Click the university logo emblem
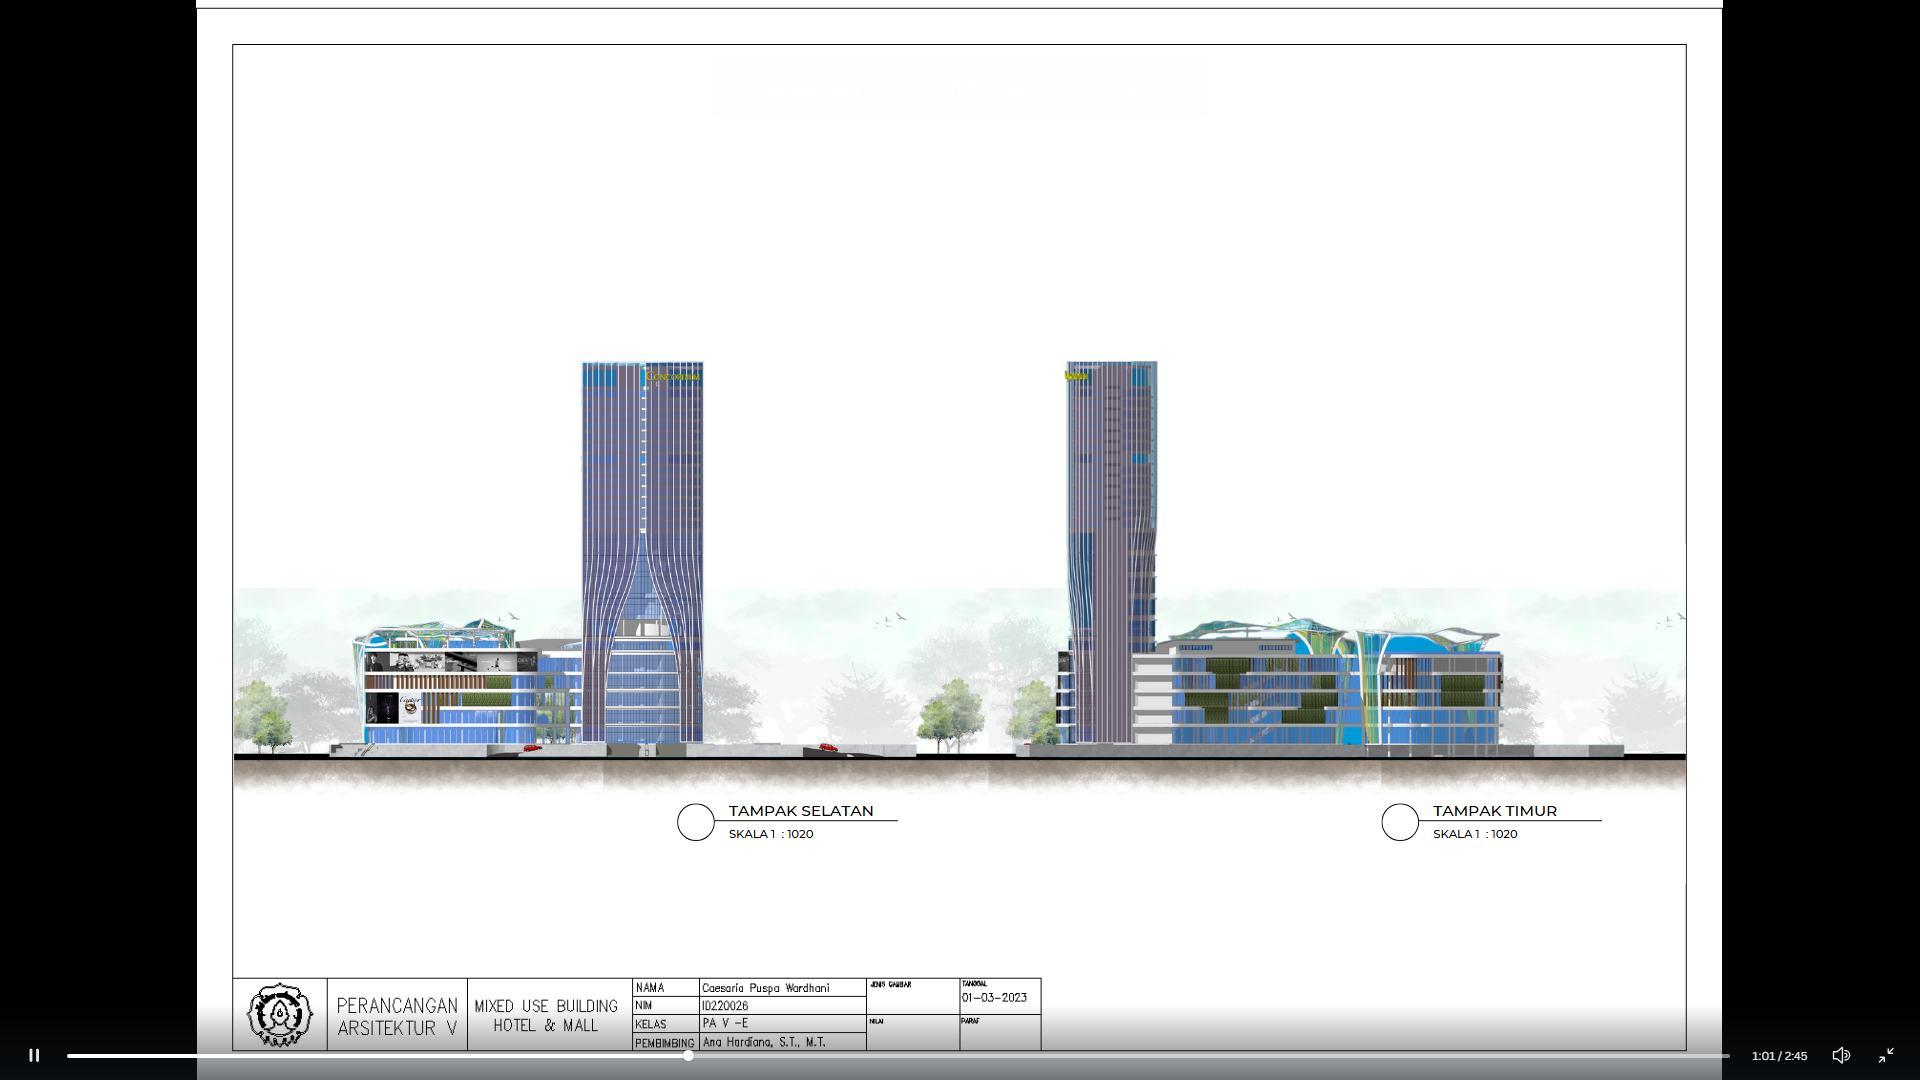1920x1080 pixels. click(280, 1015)
